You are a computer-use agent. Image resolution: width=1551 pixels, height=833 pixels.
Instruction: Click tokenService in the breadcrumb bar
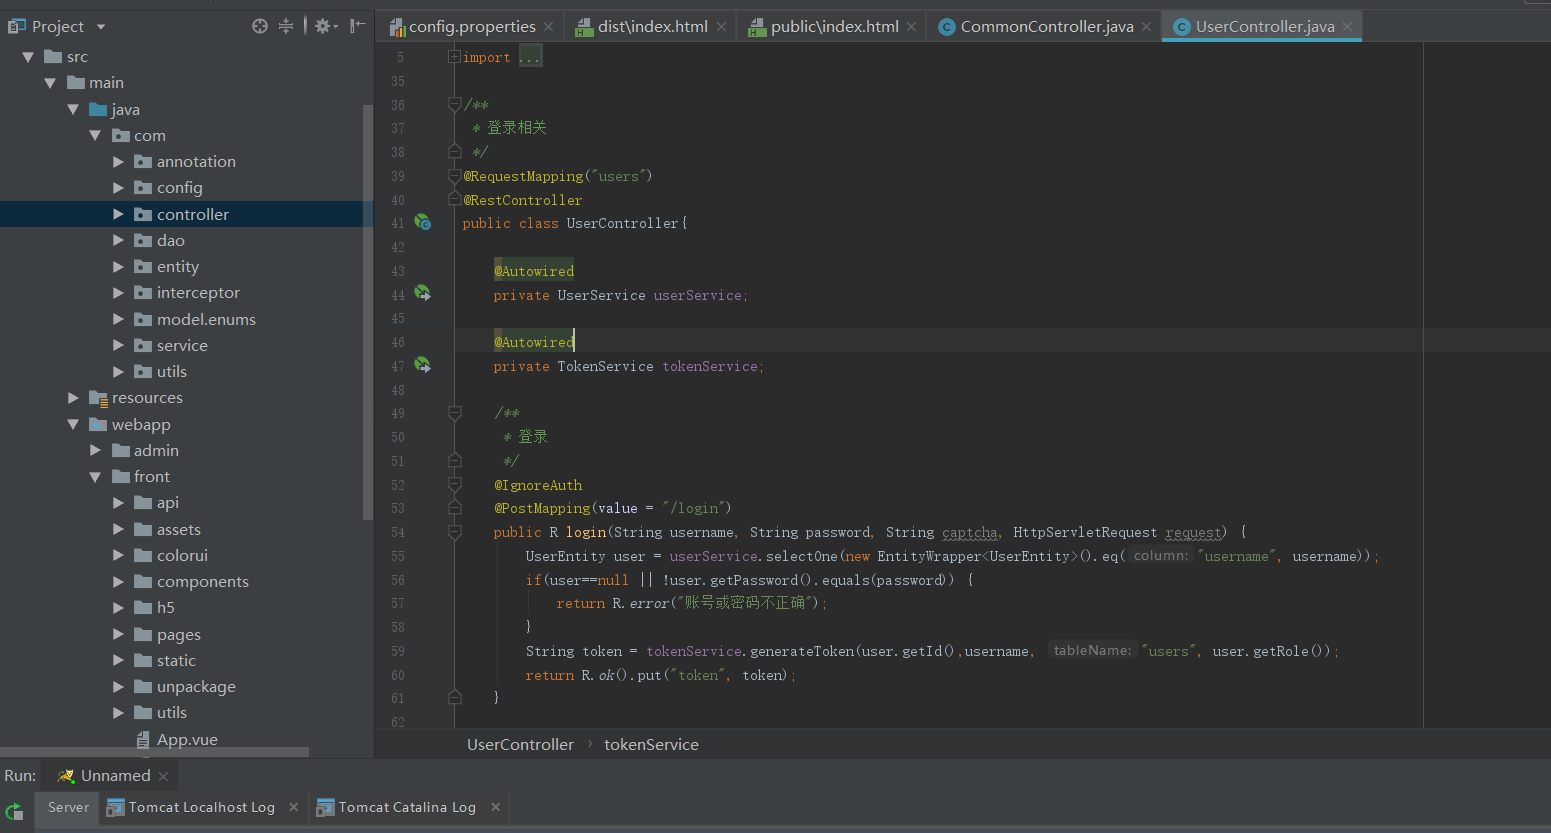[651, 745]
